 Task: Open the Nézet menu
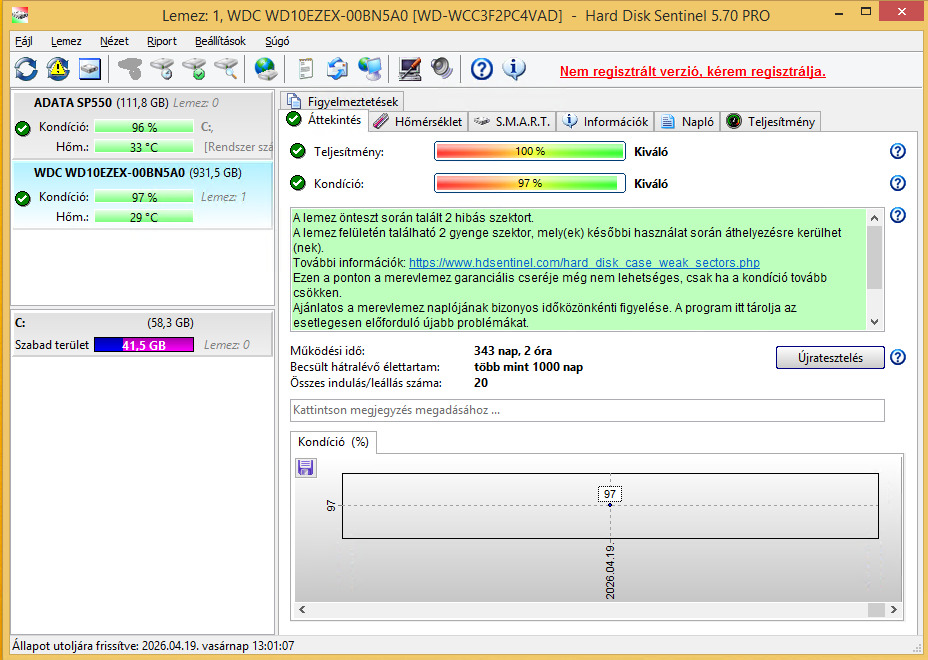(x=114, y=41)
